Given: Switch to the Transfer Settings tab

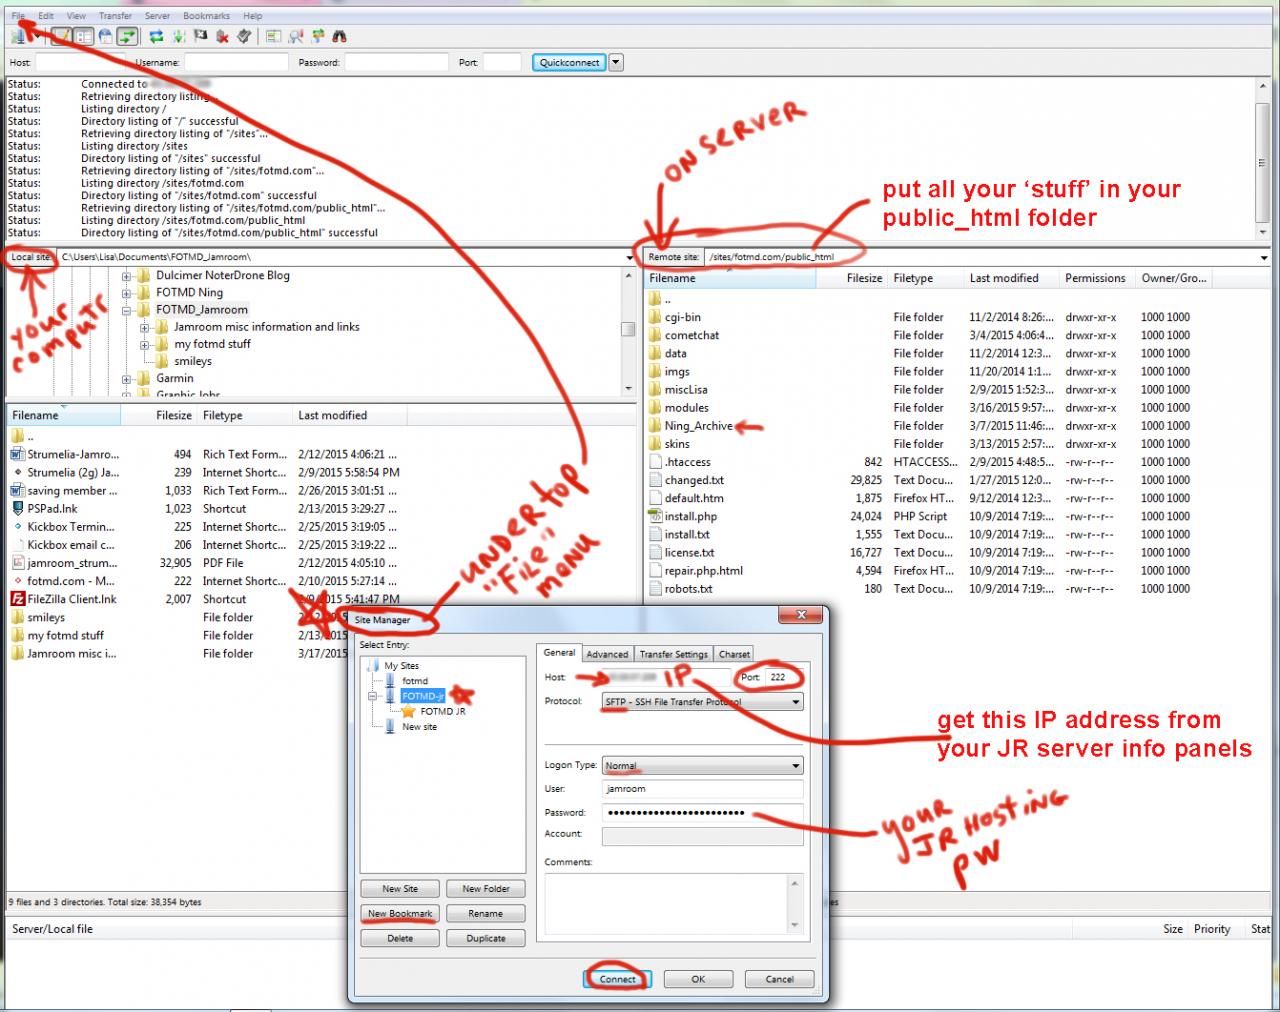Looking at the screenshot, I should coord(673,654).
